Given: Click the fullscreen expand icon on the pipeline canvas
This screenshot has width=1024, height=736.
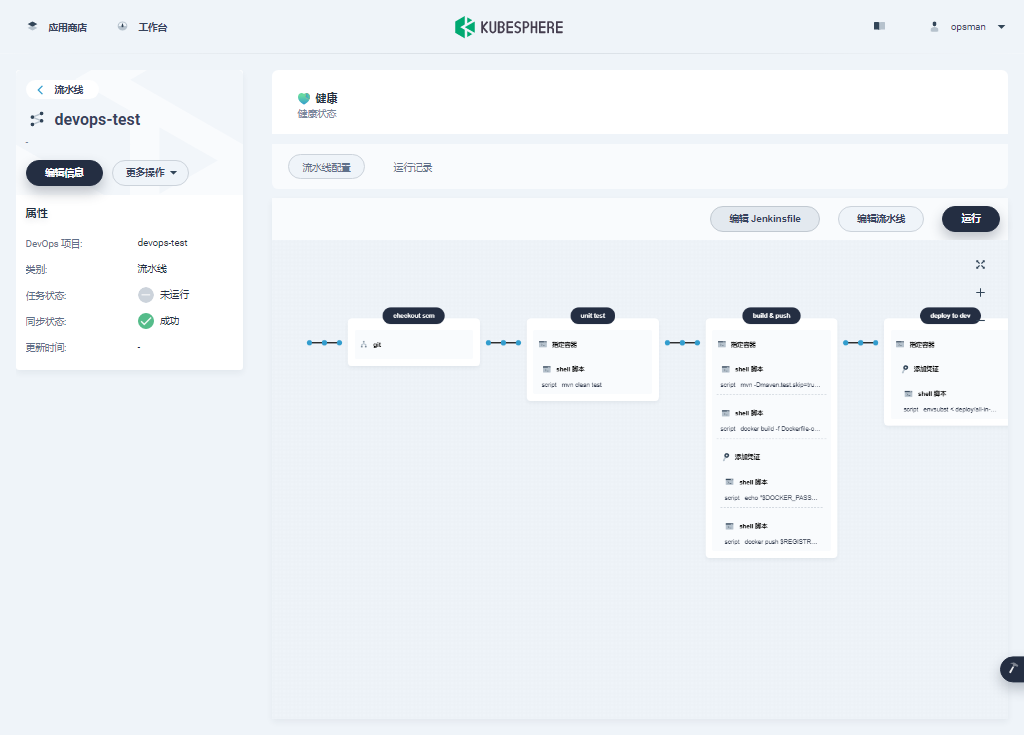Looking at the screenshot, I should (980, 264).
